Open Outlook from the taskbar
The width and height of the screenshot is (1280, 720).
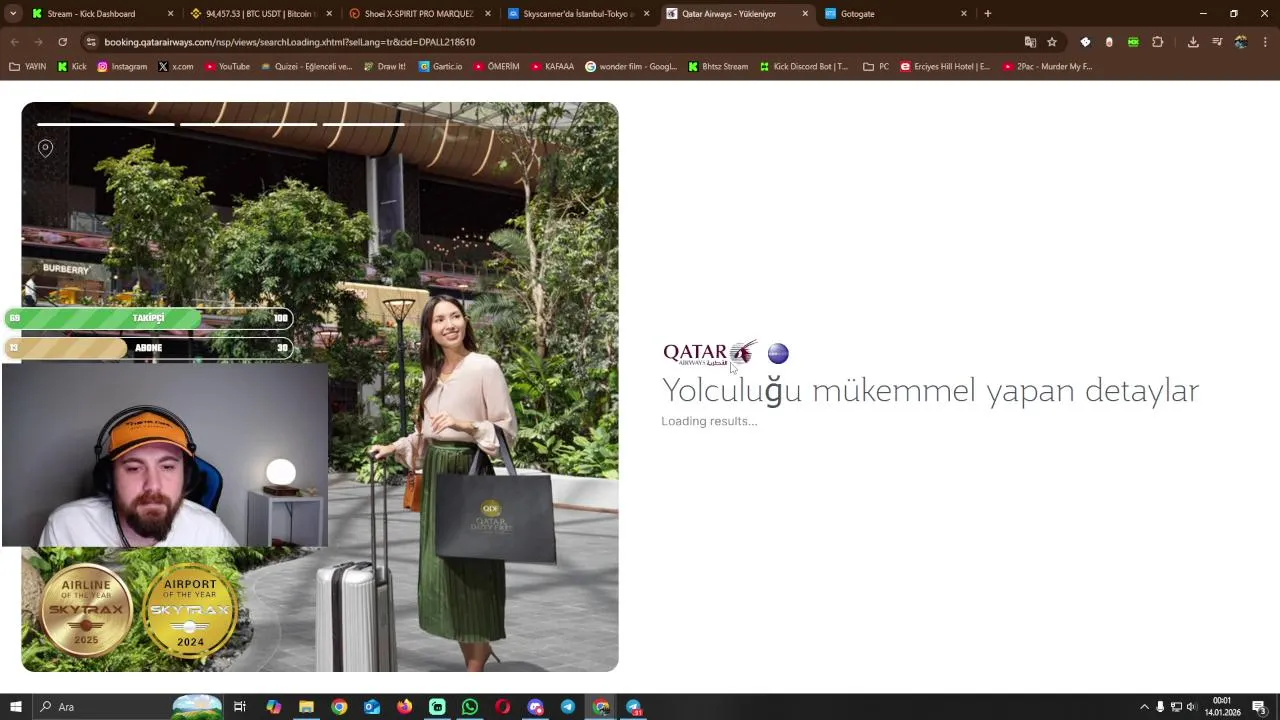[x=372, y=707]
